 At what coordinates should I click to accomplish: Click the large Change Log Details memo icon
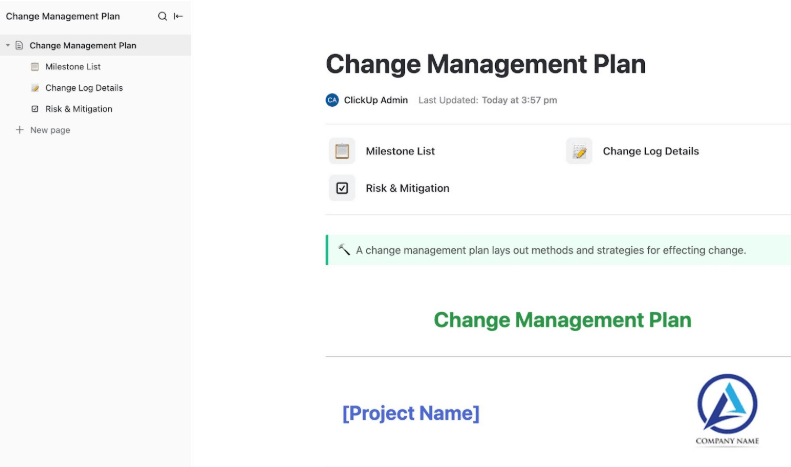pyautogui.click(x=579, y=151)
